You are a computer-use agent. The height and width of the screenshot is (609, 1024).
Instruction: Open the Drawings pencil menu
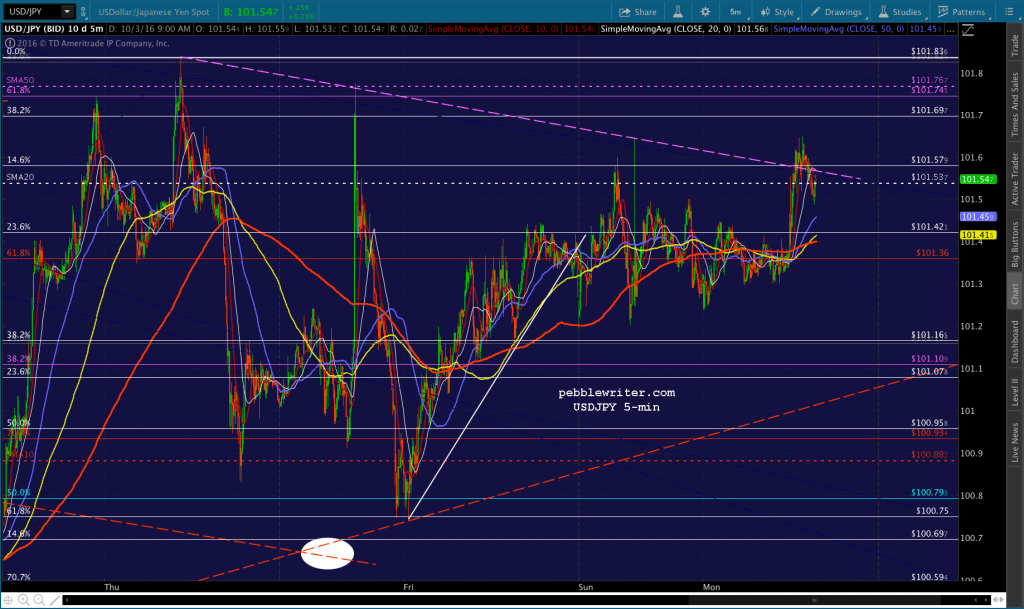(x=837, y=12)
